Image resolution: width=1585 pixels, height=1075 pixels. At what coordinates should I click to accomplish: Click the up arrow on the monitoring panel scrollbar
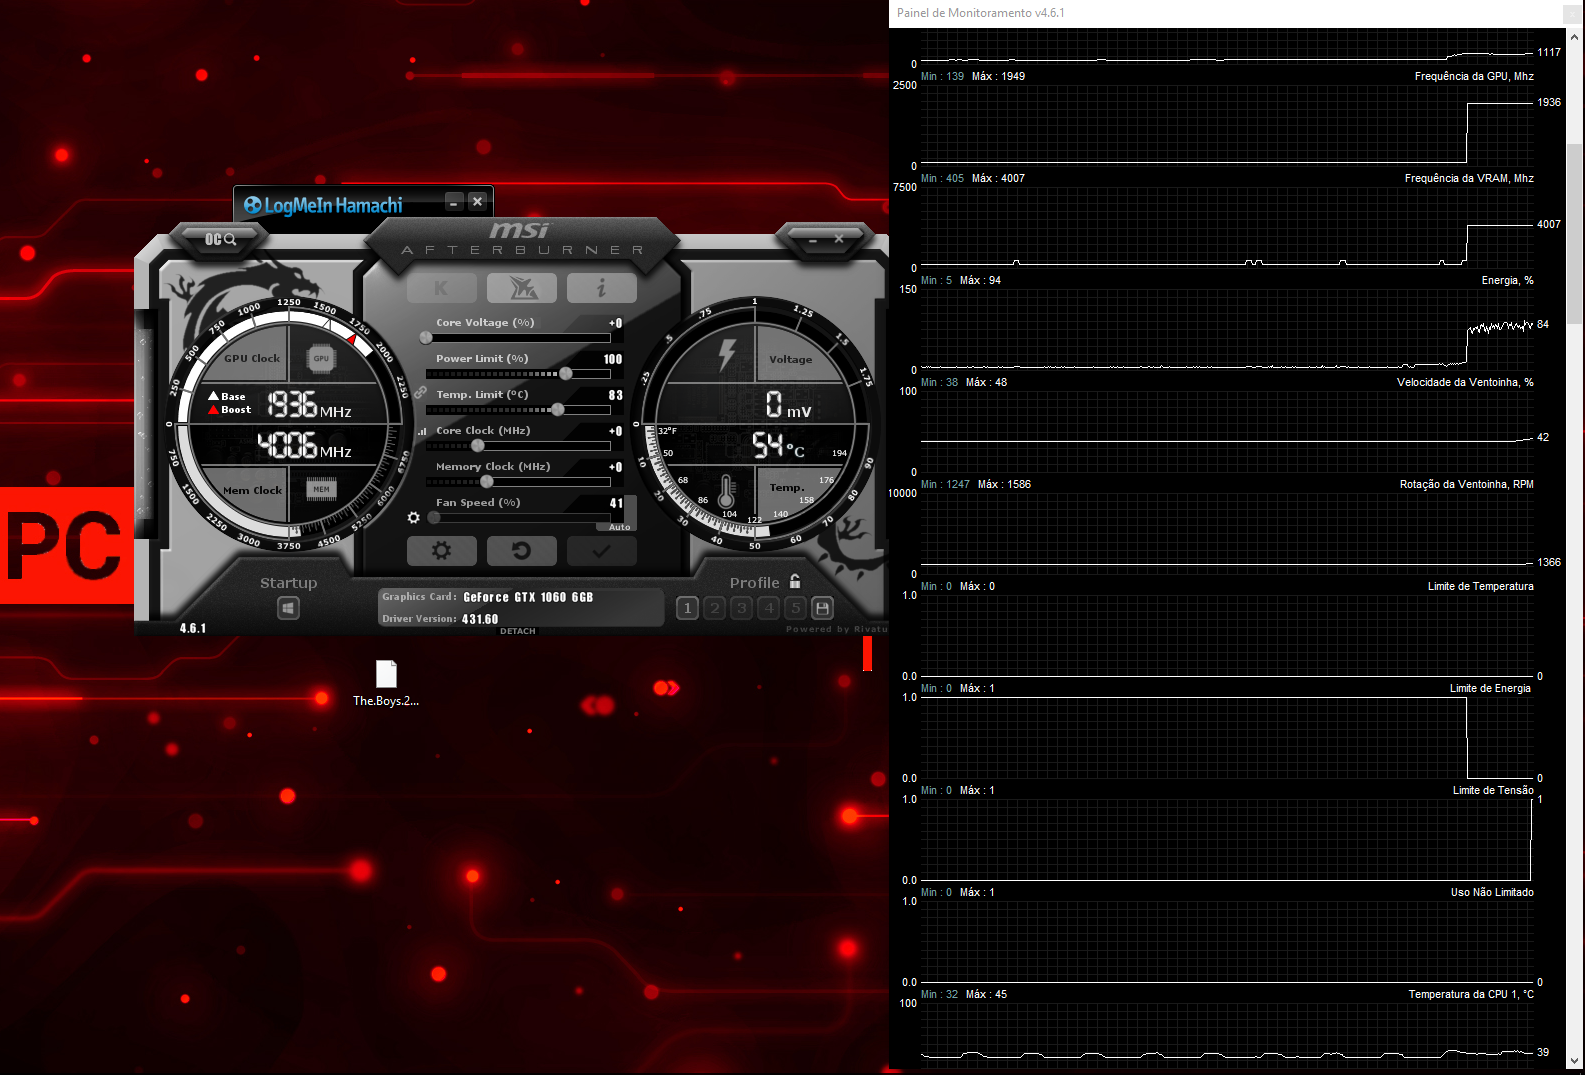[x=1575, y=37]
